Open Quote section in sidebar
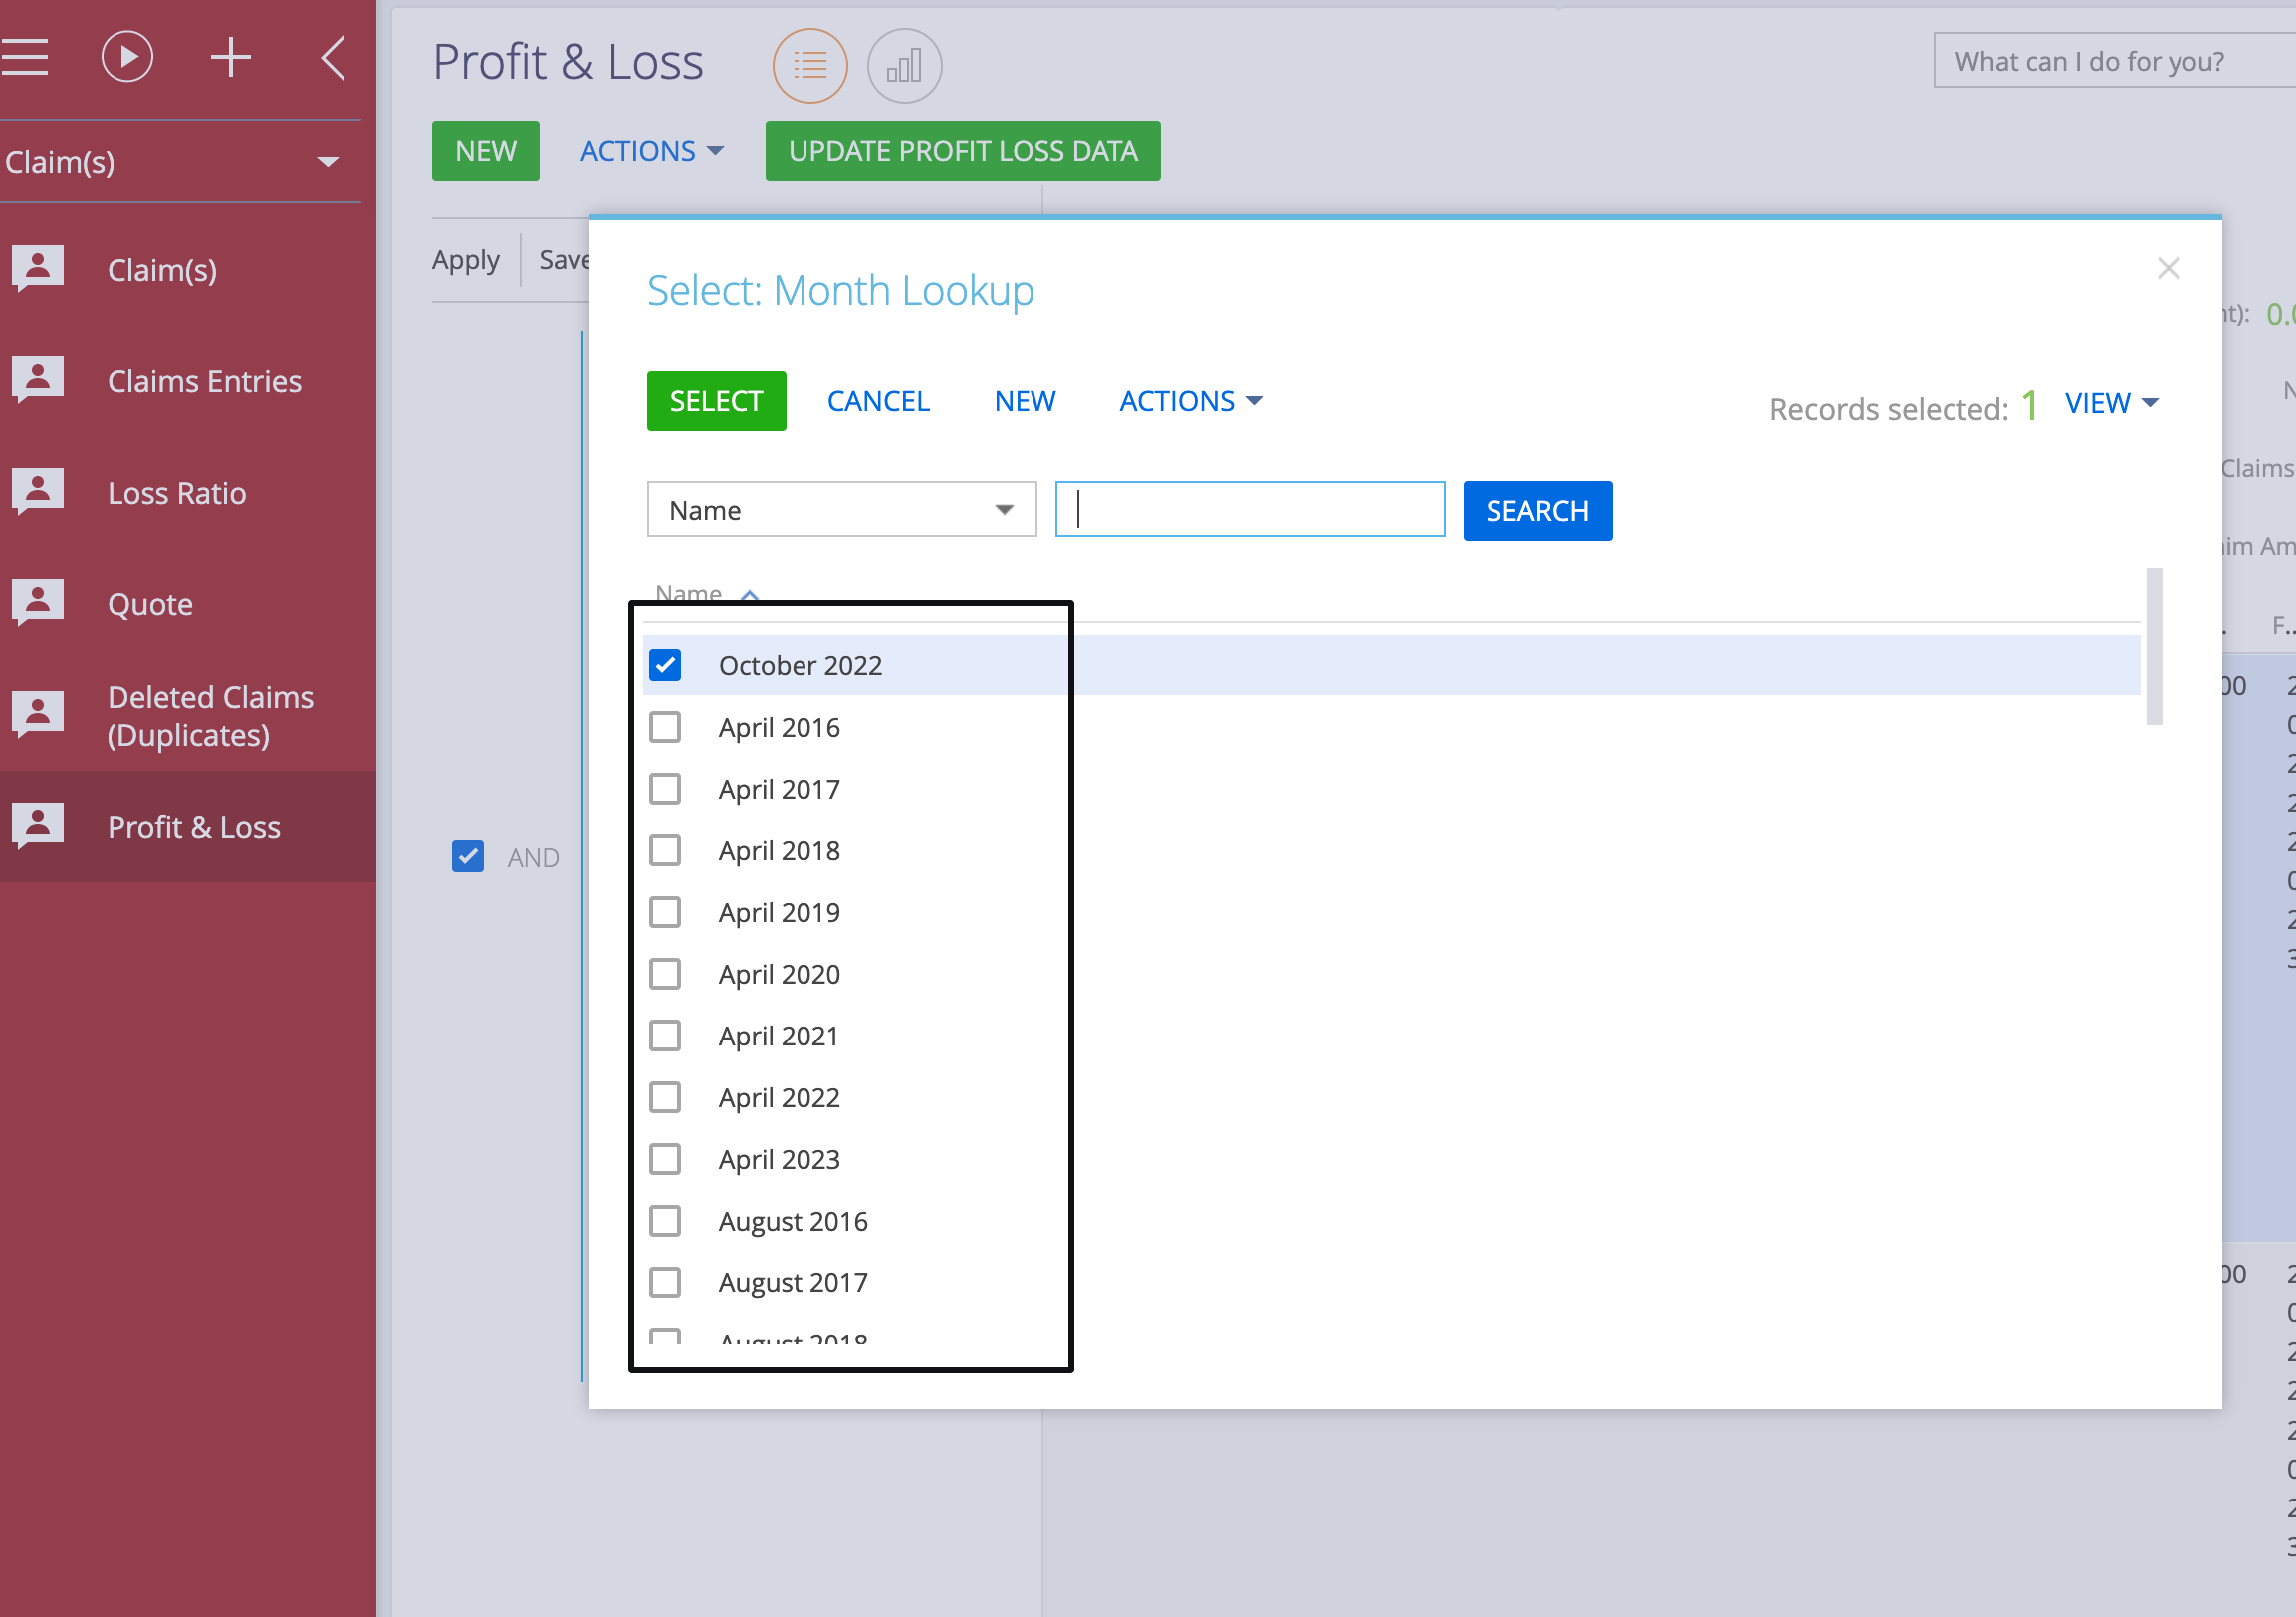2296x1617 pixels. pyautogui.click(x=150, y=605)
